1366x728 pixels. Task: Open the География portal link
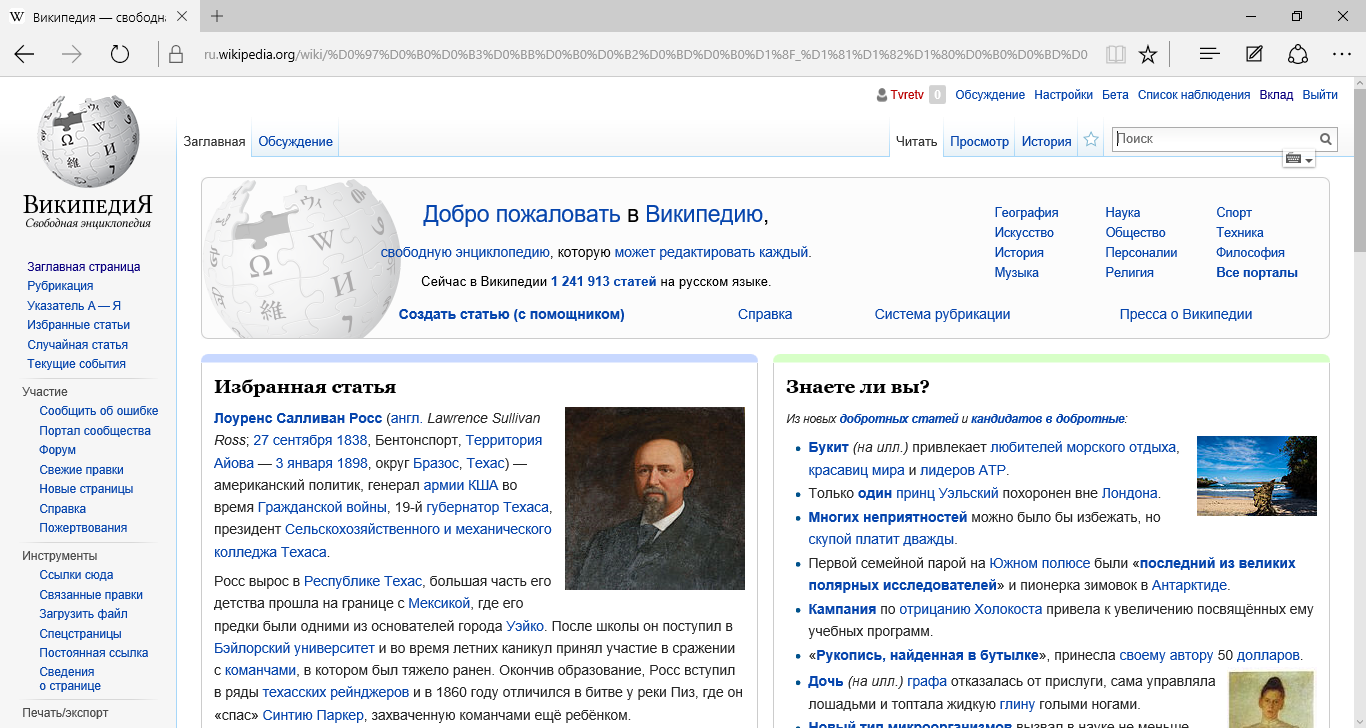point(1026,213)
